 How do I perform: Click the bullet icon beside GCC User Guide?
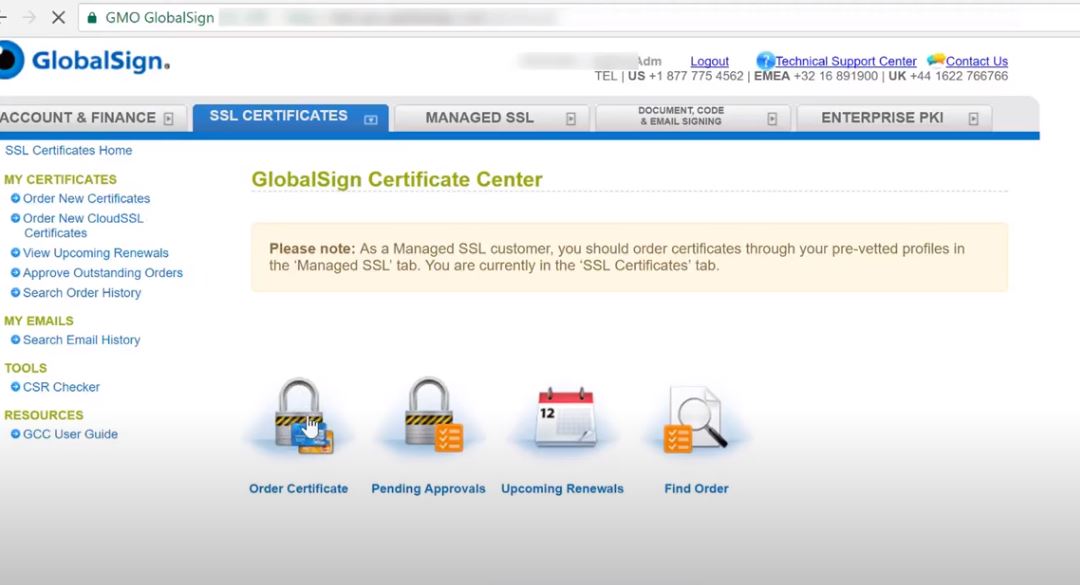(15, 434)
